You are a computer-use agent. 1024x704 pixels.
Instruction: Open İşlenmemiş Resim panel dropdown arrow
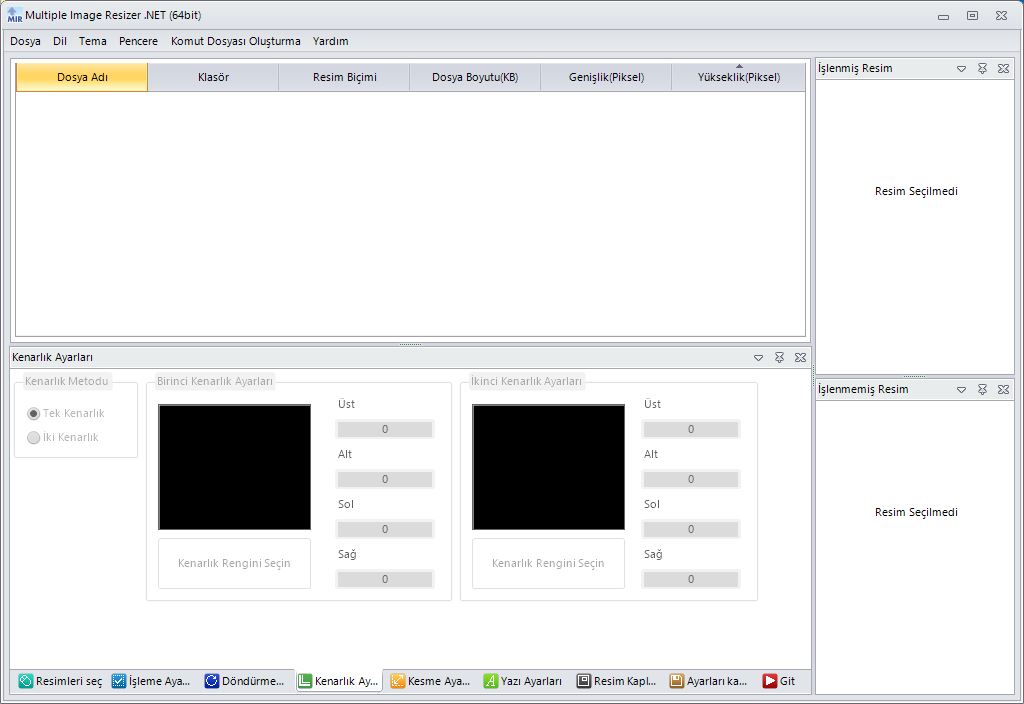click(x=961, y=389)
